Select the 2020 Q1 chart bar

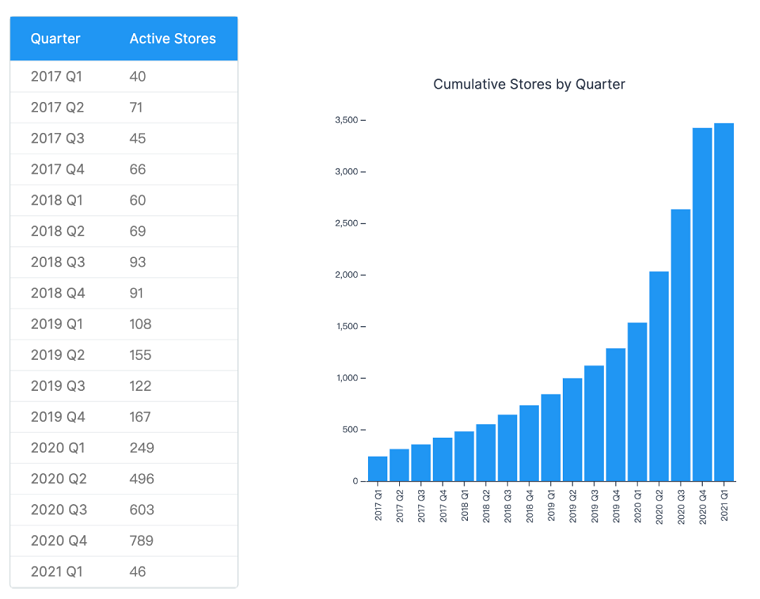tap(637, 402)
